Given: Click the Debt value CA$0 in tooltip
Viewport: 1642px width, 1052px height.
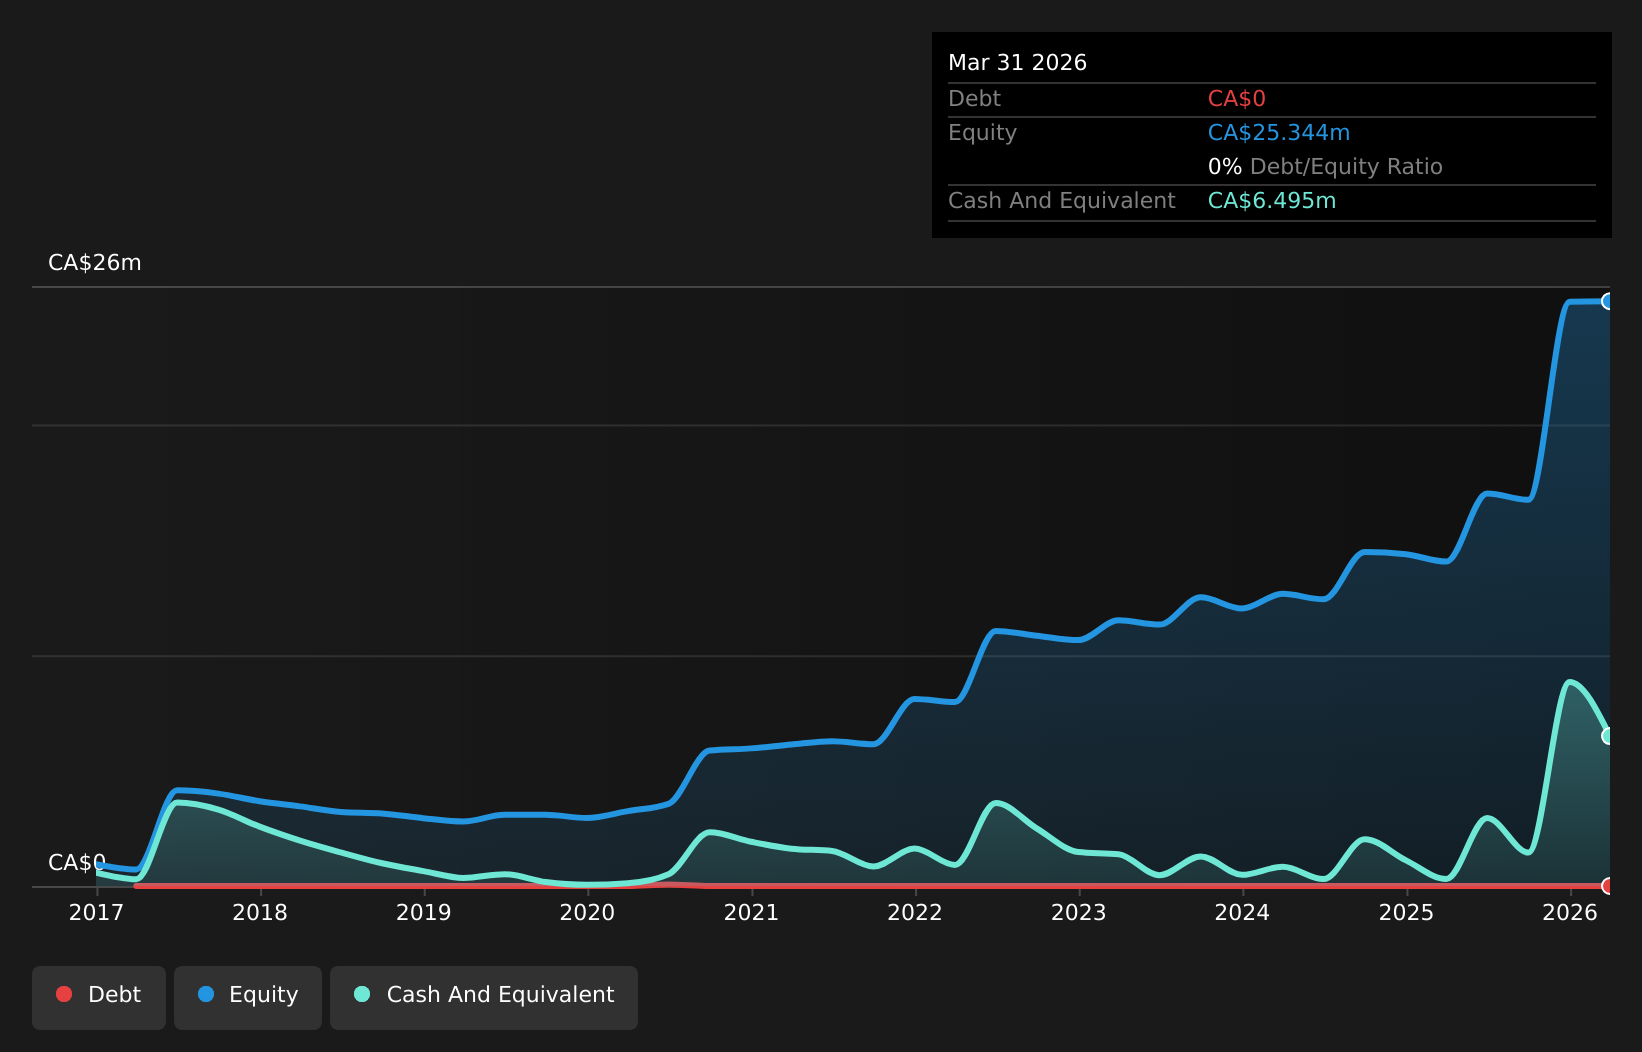Looking at the screenshot, I should [x=1237, y=98].
